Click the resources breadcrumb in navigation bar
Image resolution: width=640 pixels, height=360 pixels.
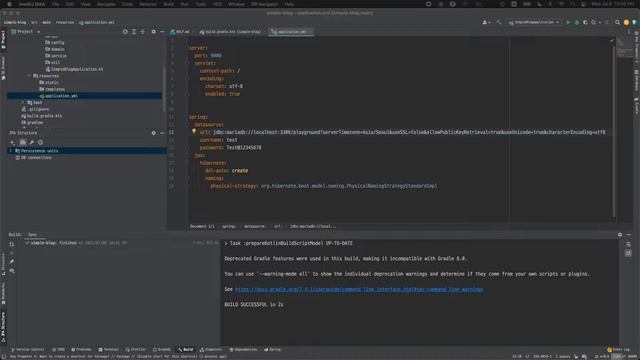[x=65, y=22]
